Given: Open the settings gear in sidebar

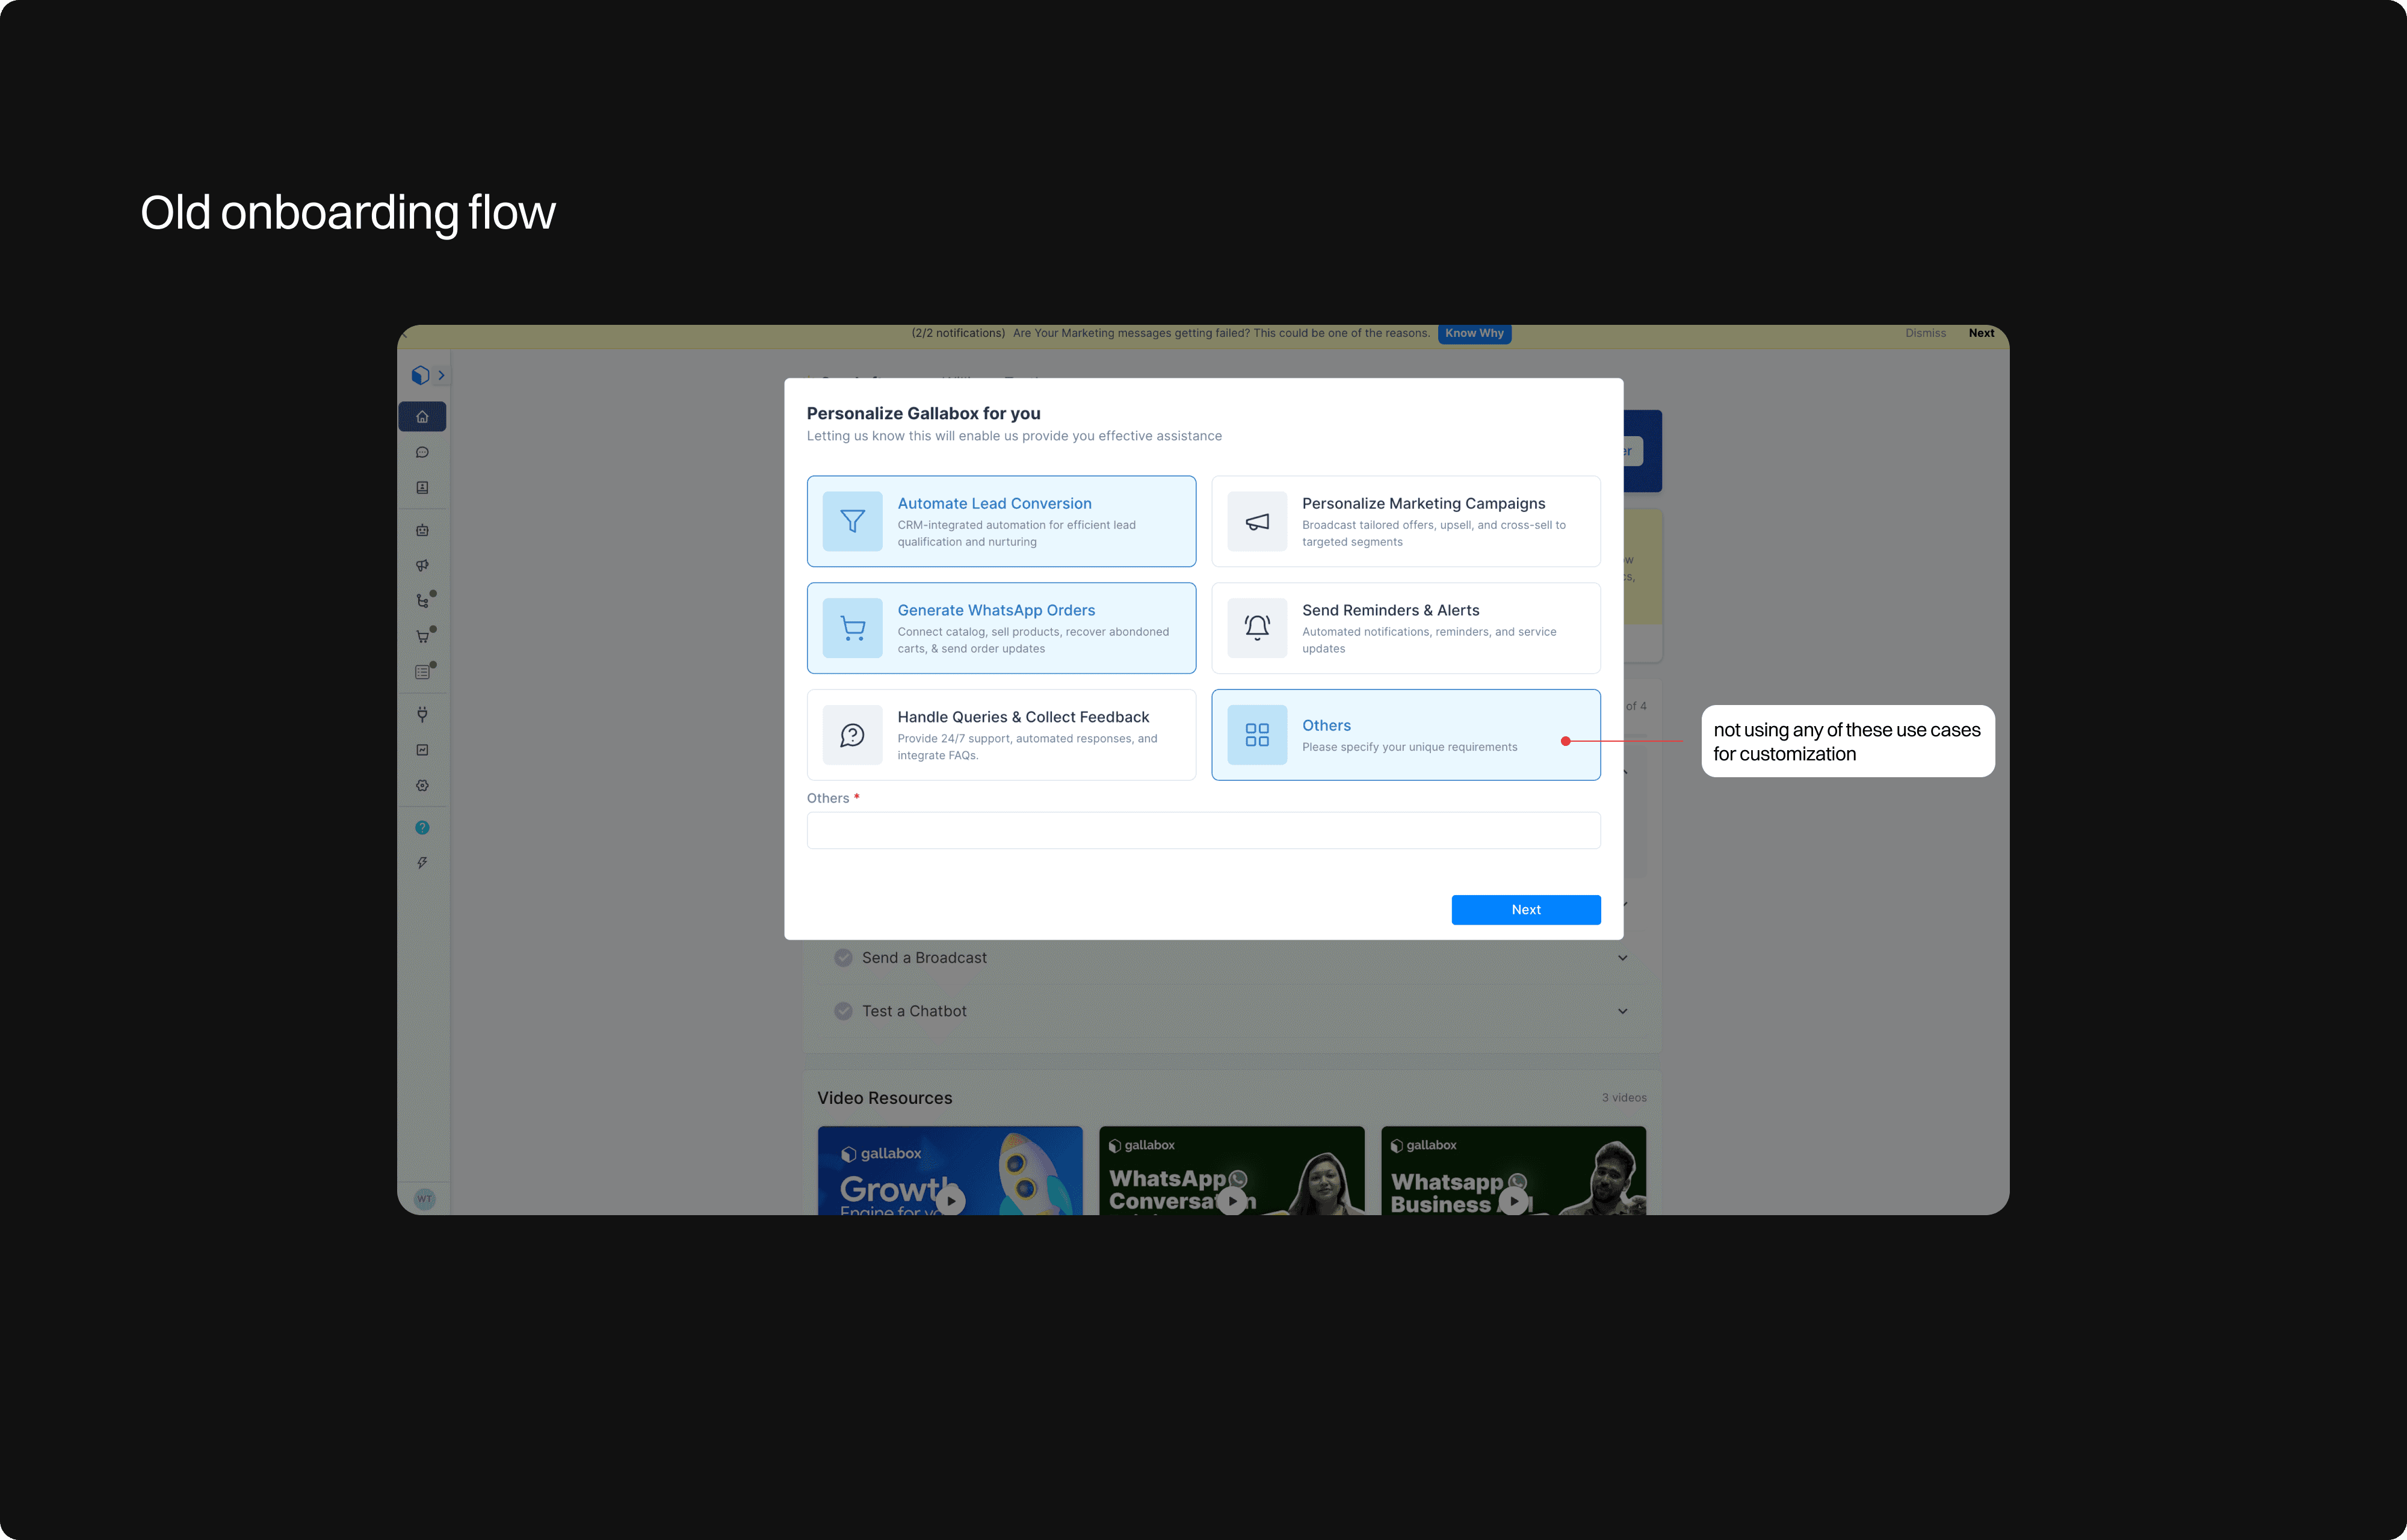Looking at the screenshot, I should point(422,786).
